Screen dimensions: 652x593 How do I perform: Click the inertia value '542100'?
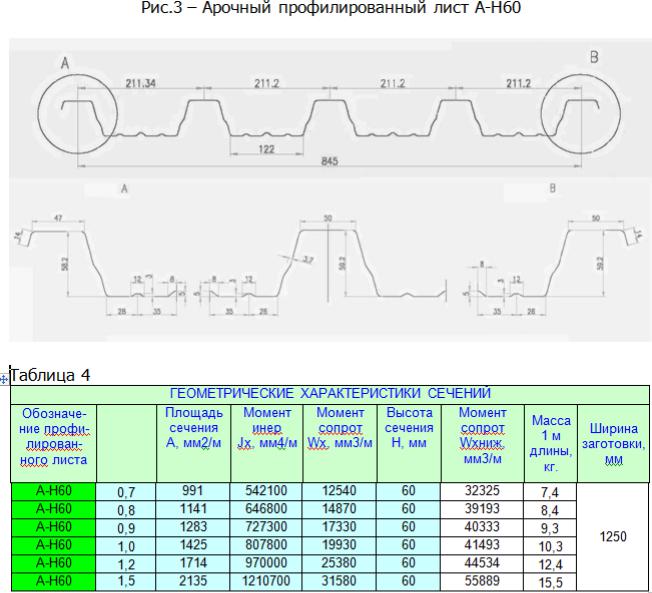click(266, 491)
